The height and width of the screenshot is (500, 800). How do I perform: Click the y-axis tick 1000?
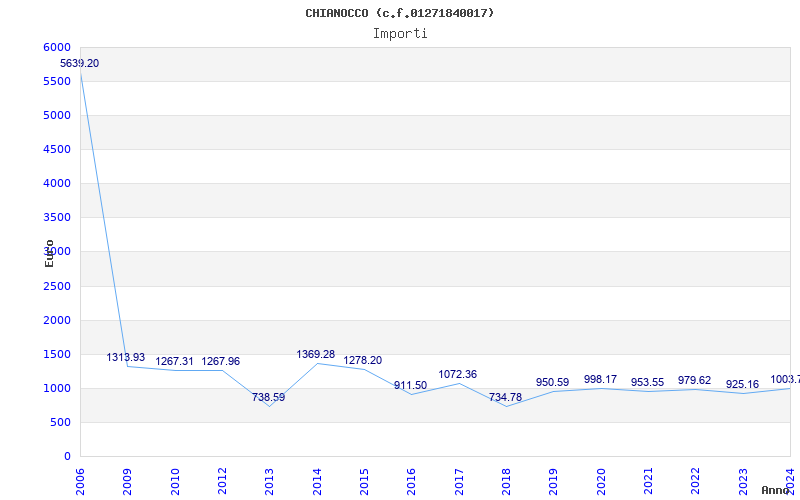tap(57, 388)
